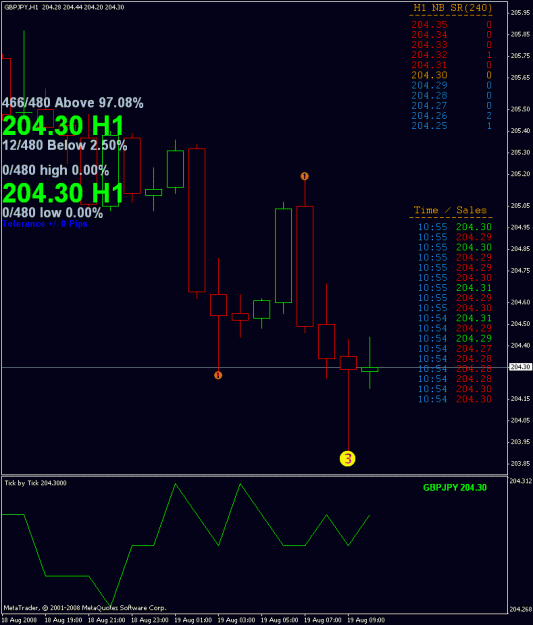Click the 204.15 price axis label
This screenshot has height=625, width=533.
pos(520,399)
